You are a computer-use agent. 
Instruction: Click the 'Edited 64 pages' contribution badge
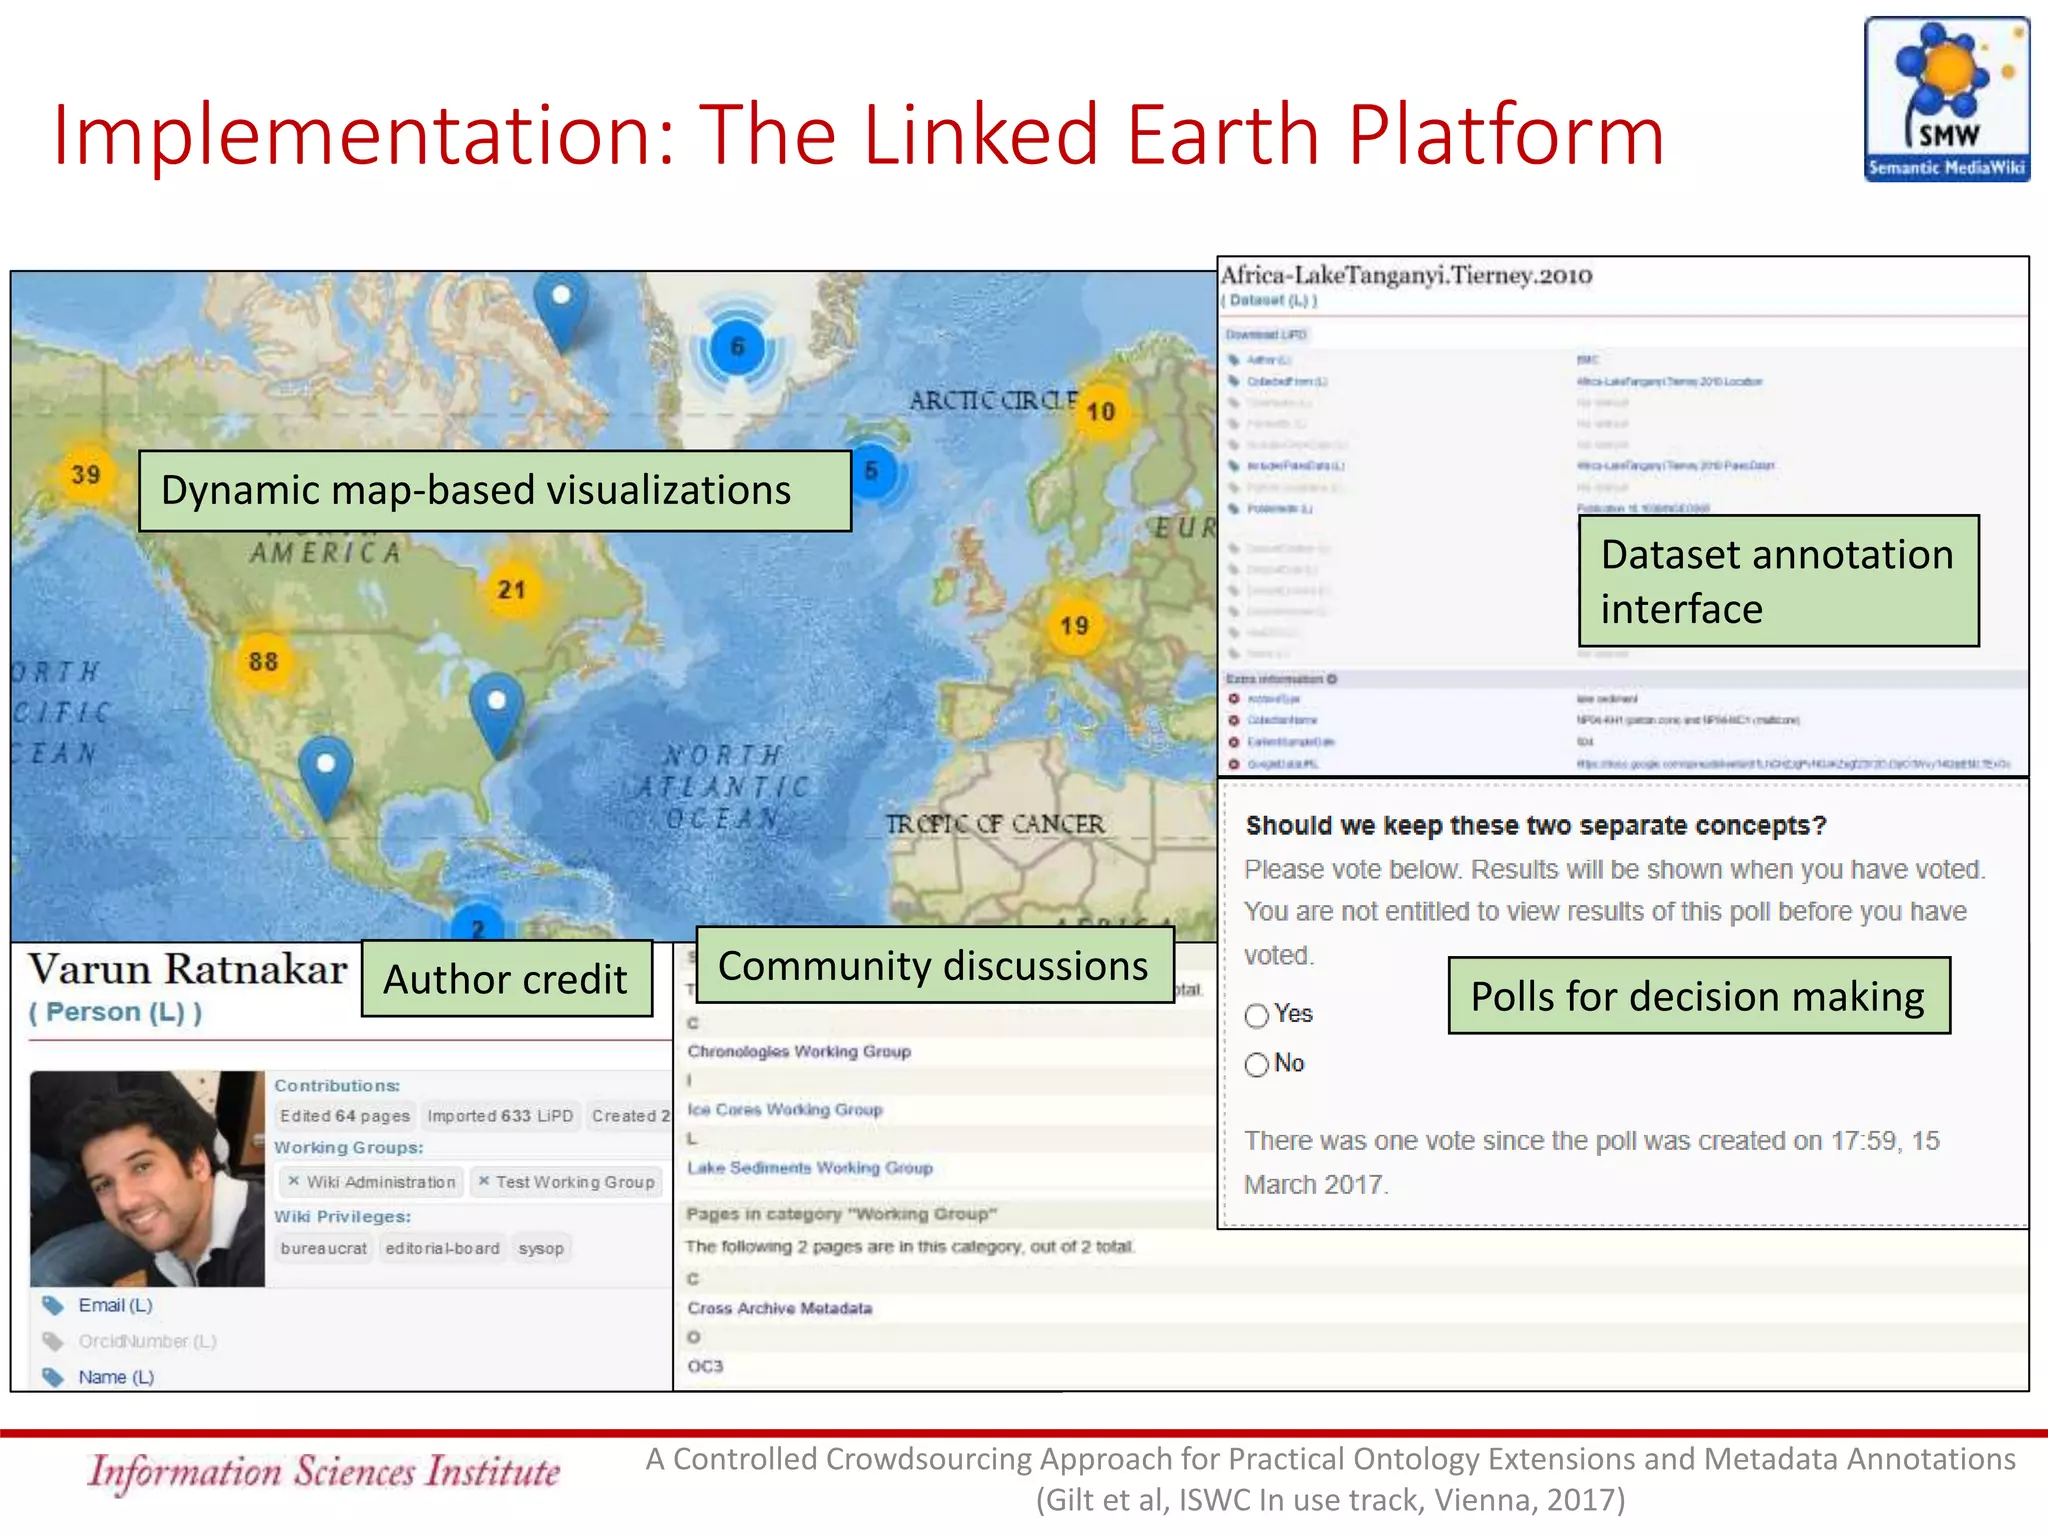pos(345,1116)
